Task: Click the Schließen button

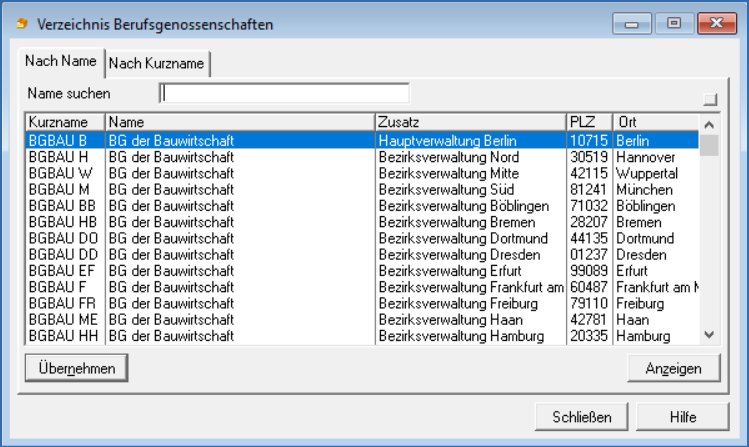Action: tap(582, 417)
